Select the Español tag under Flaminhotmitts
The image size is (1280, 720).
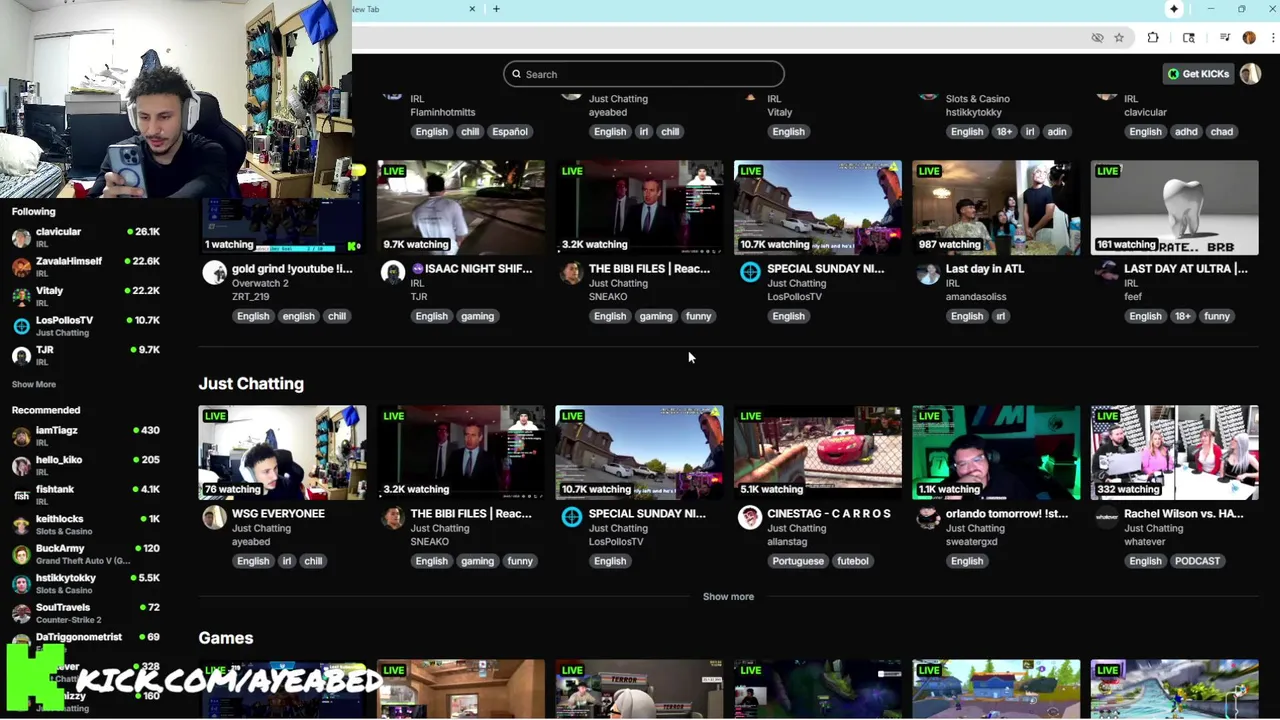coord(510,131)
